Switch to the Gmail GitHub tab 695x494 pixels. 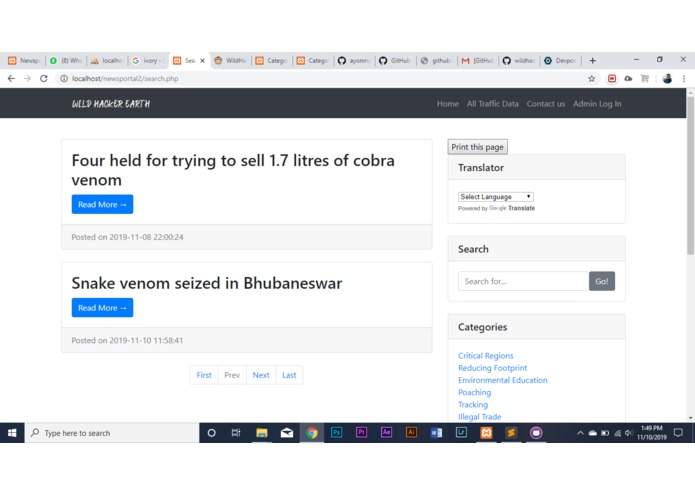coord(478,61)
